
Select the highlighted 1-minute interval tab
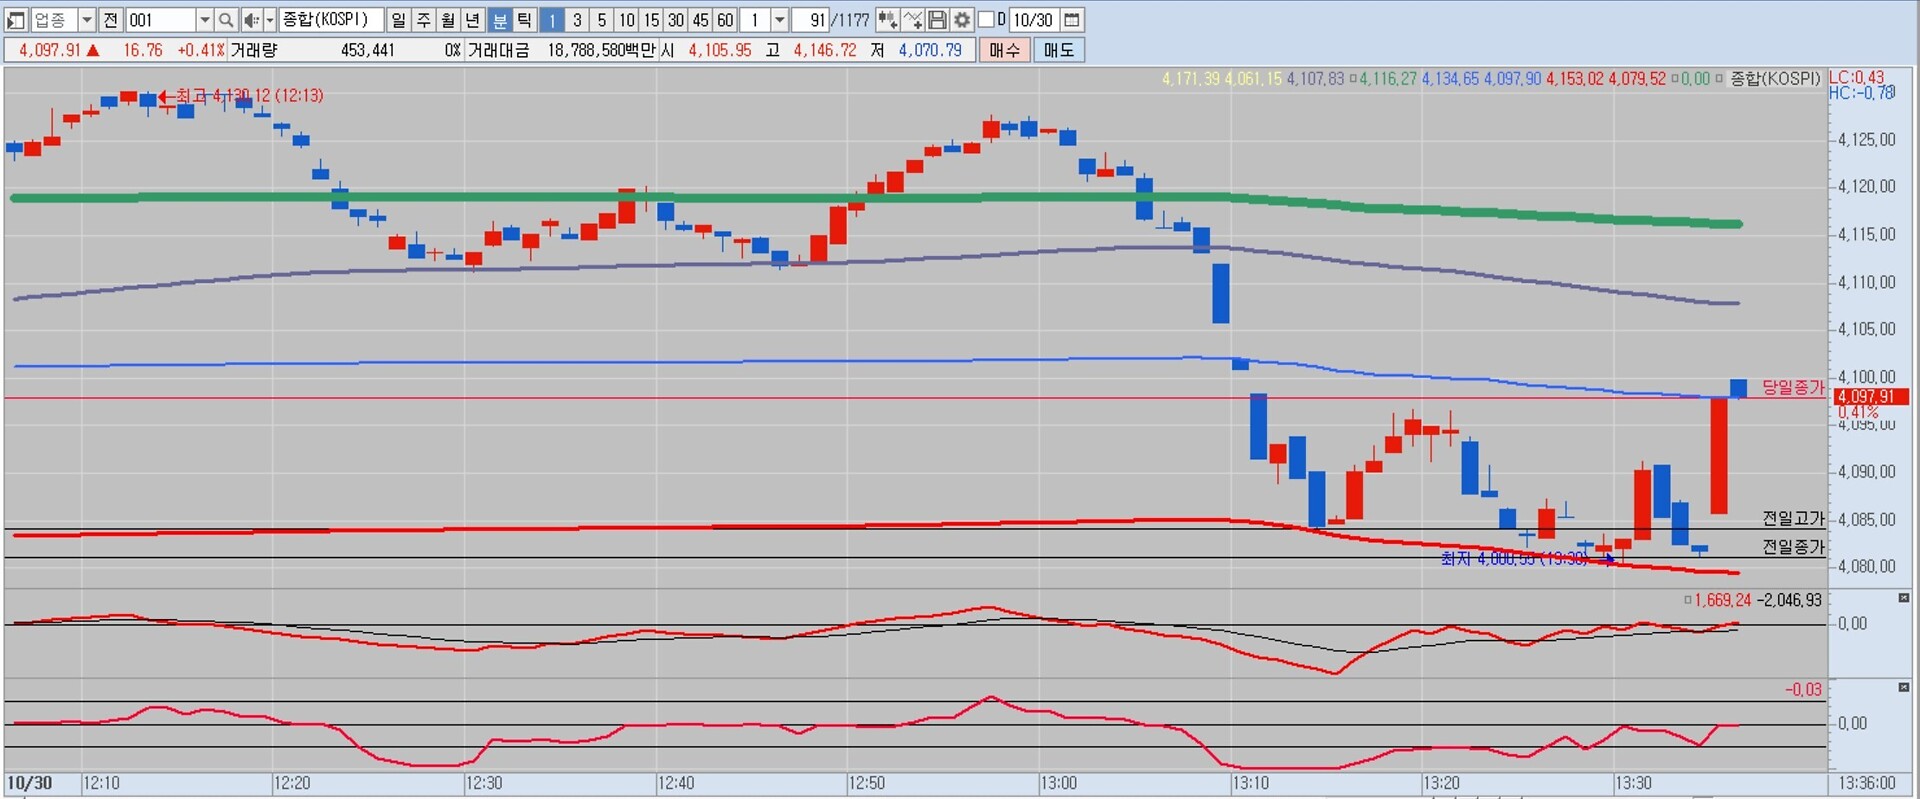coord(552,20)
